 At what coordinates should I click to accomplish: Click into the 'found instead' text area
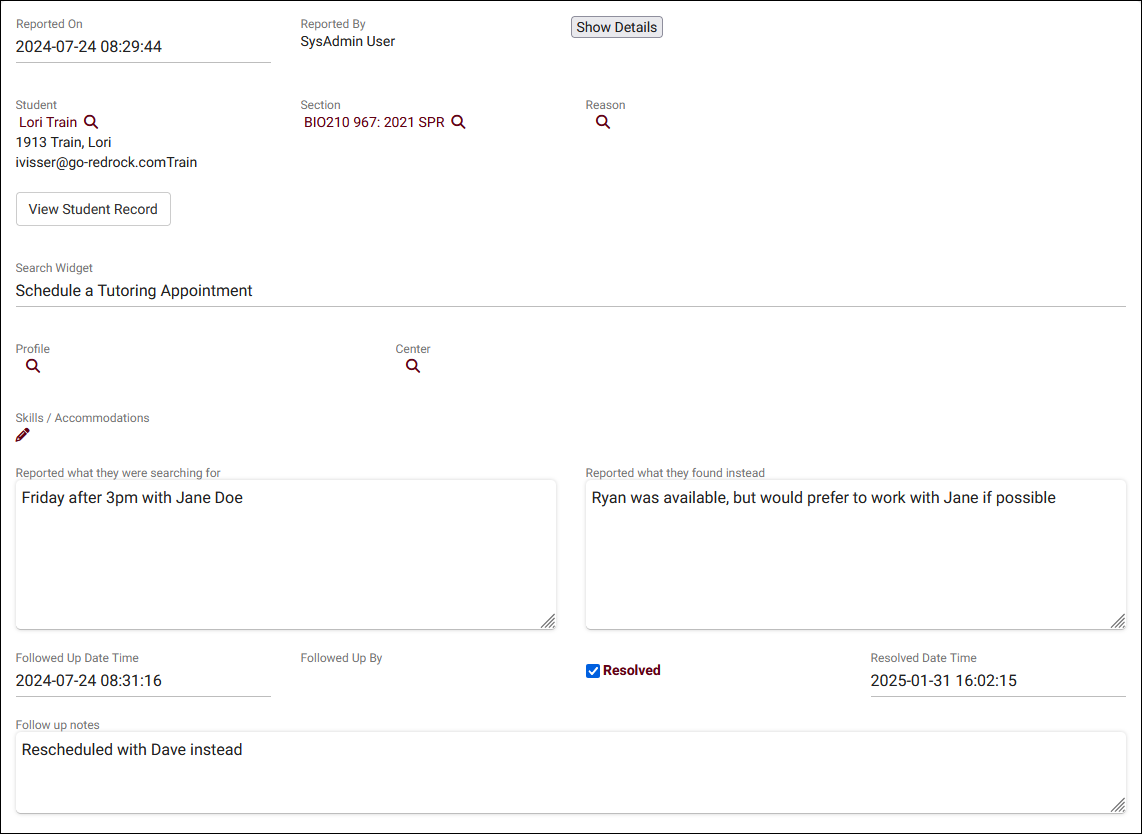coord(855,555)
